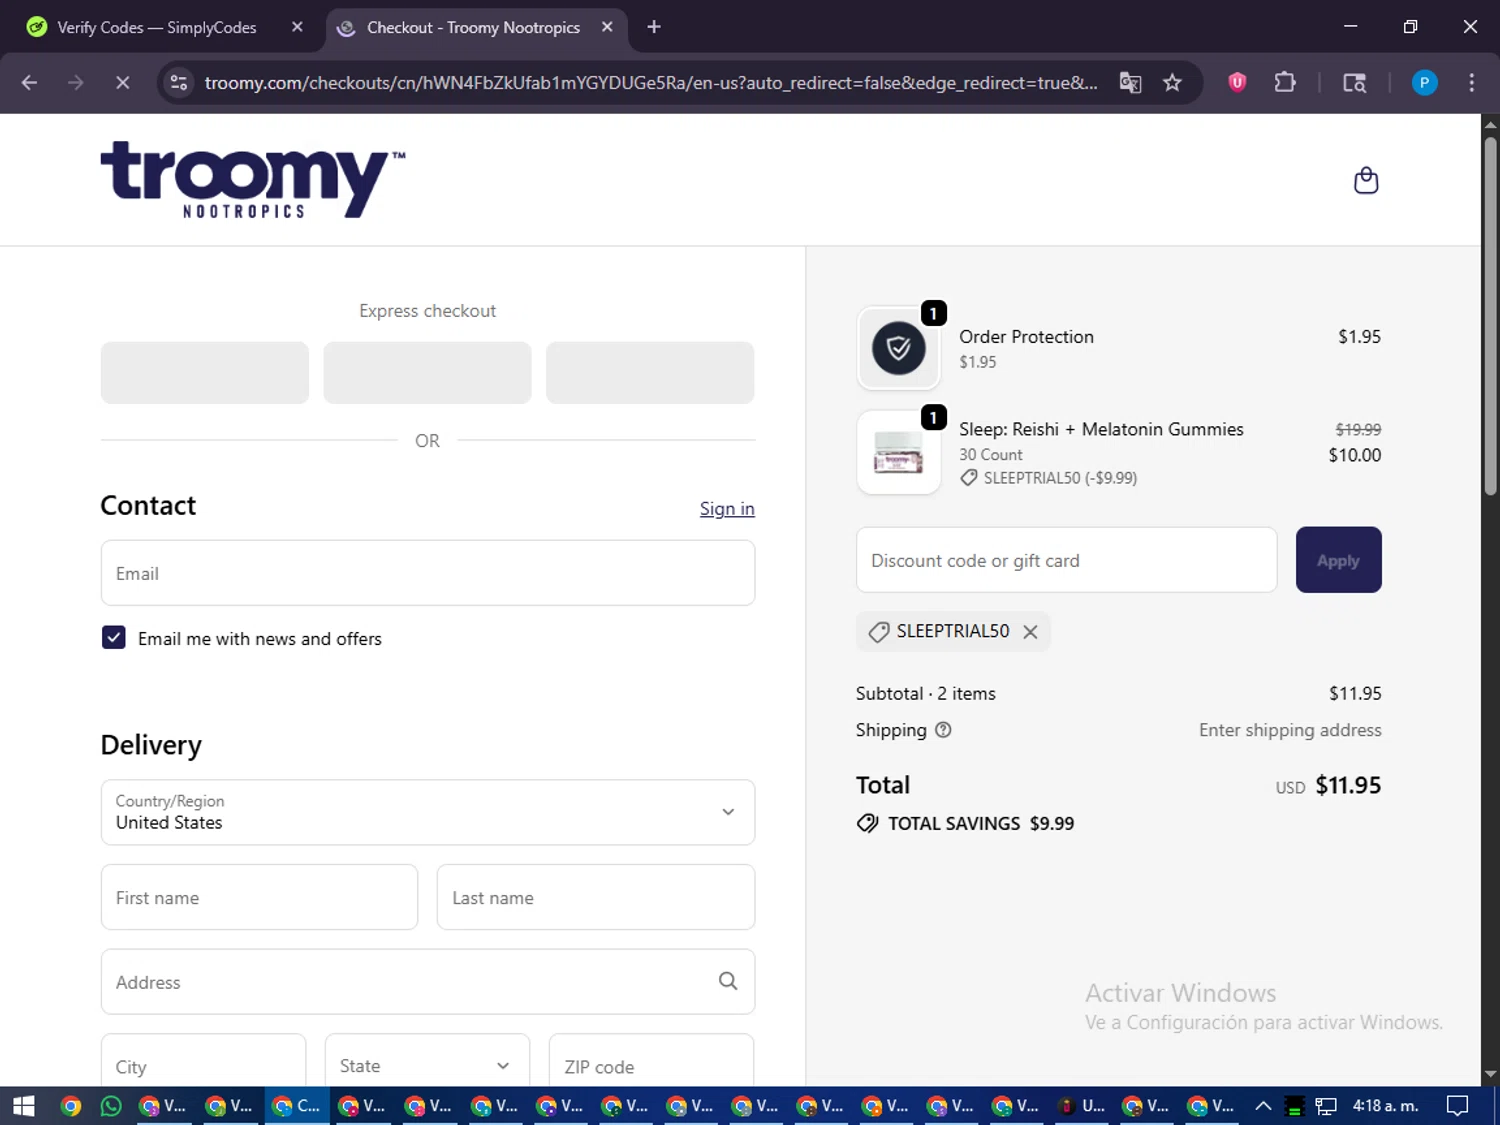
Task: Click the shipping help question mark icon
Action: pos(943,730)
